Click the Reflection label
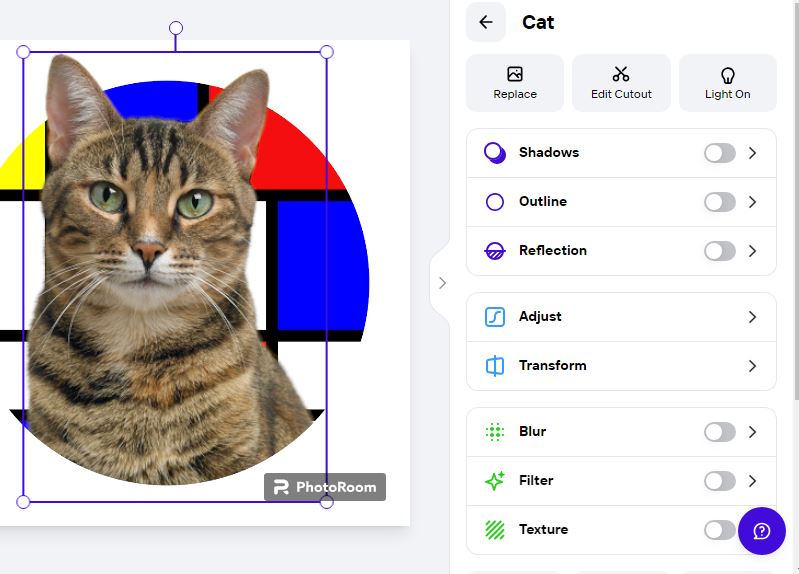The width and height of the screenshot is (799, 574). click(x=552, y=250)
